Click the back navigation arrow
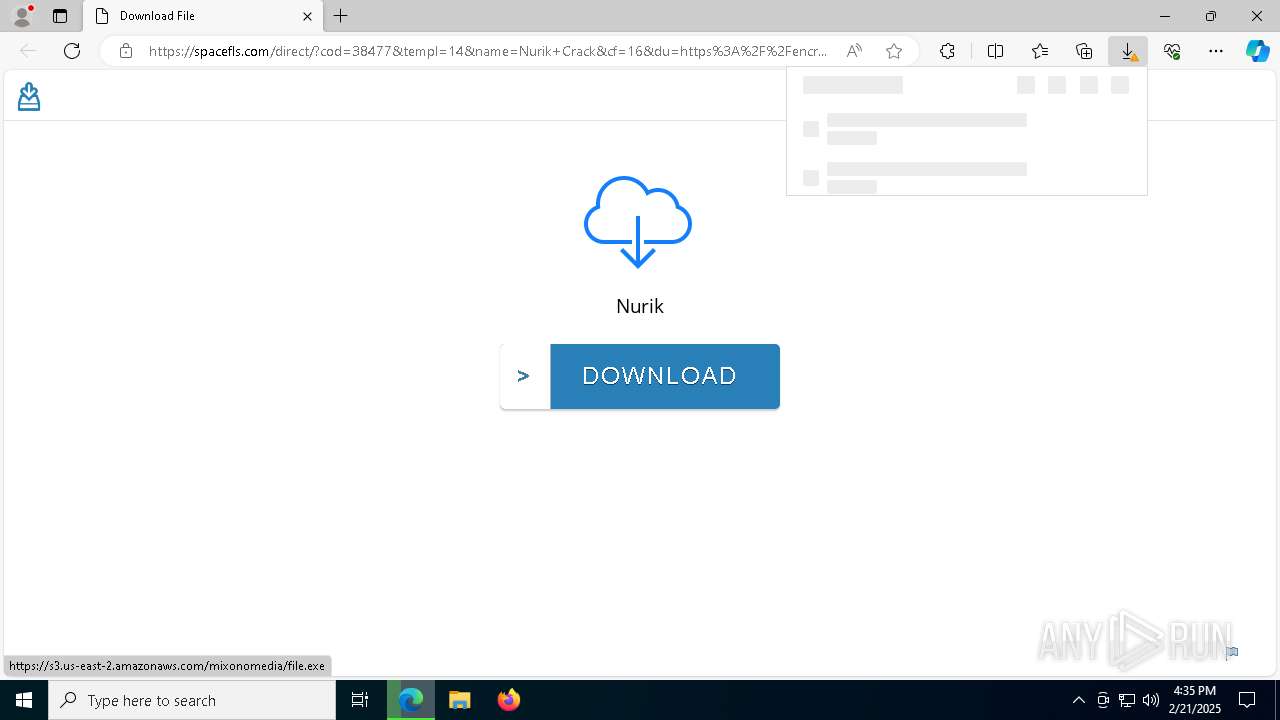The height and width of the screenshot is (720, 1280). tap(28, 51)
